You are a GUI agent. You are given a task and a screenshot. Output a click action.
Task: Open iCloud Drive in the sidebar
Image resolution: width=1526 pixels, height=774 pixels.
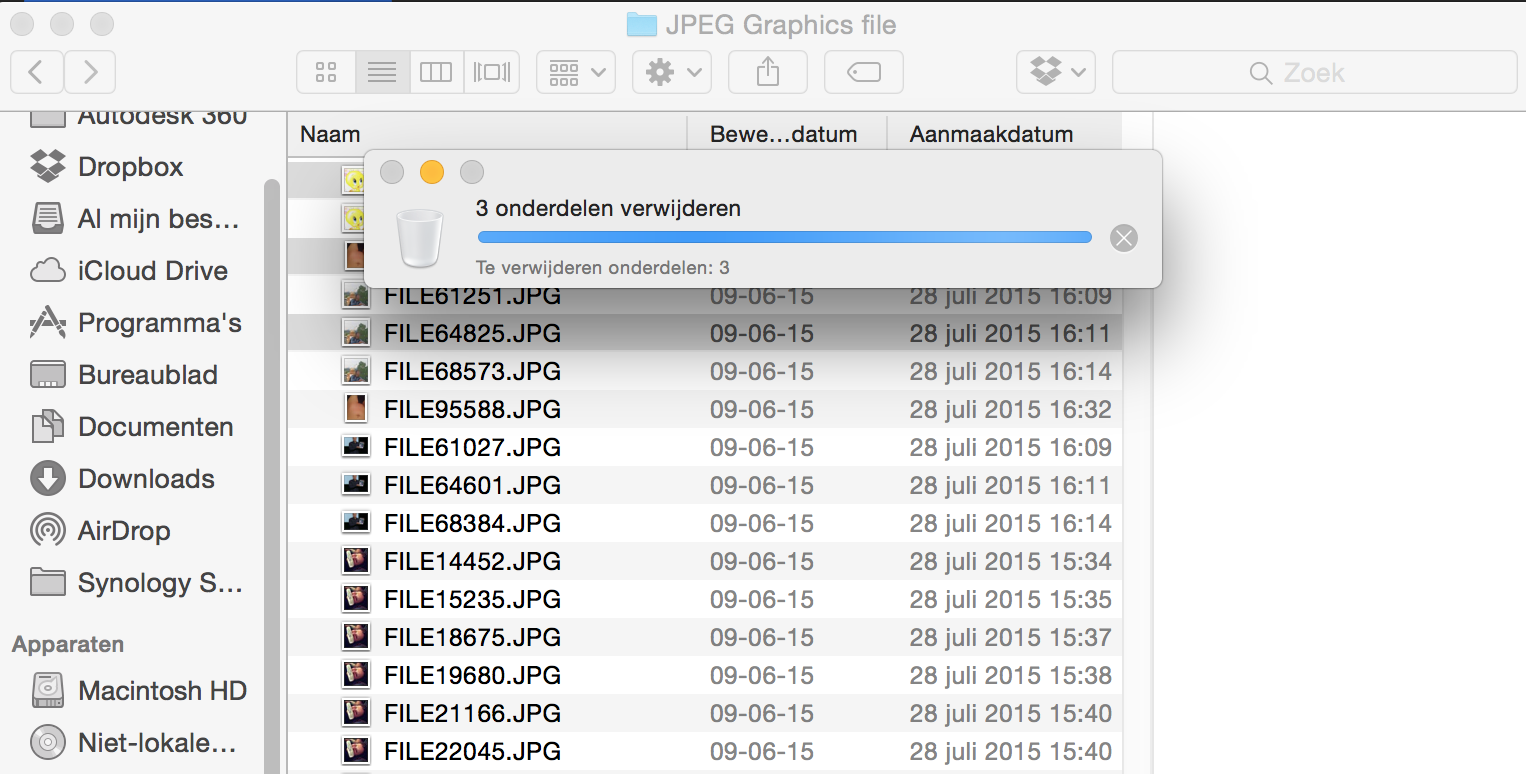pyautogui.click(x=152, y=271)
